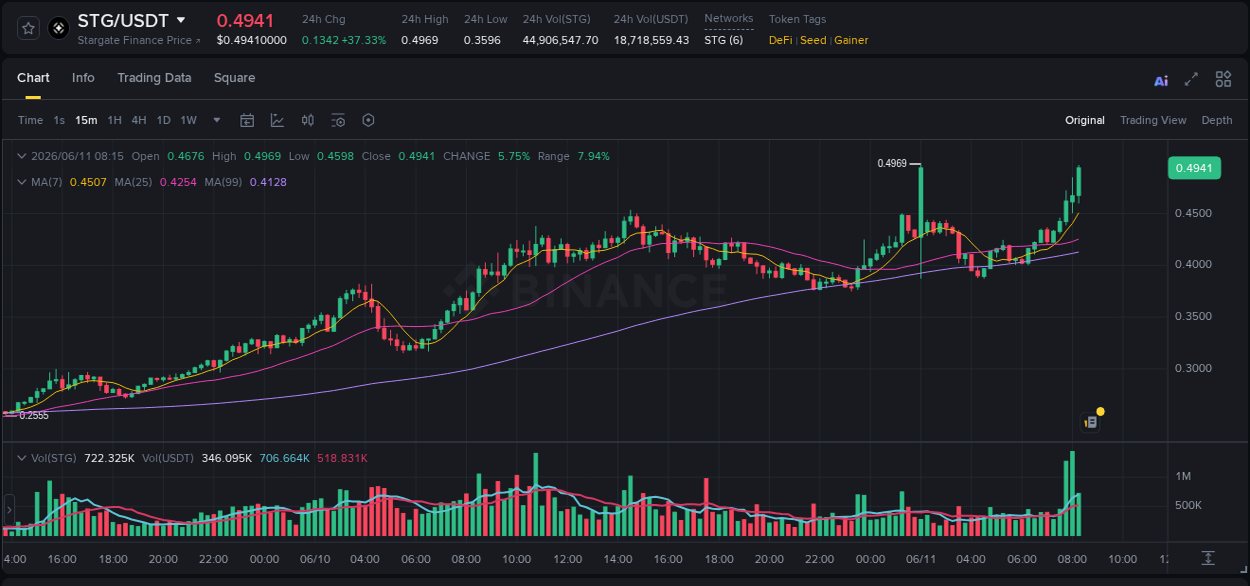Open the Trading Data tab
The height and width of the screenshot is (586, 1250).
tap(154, 78)
